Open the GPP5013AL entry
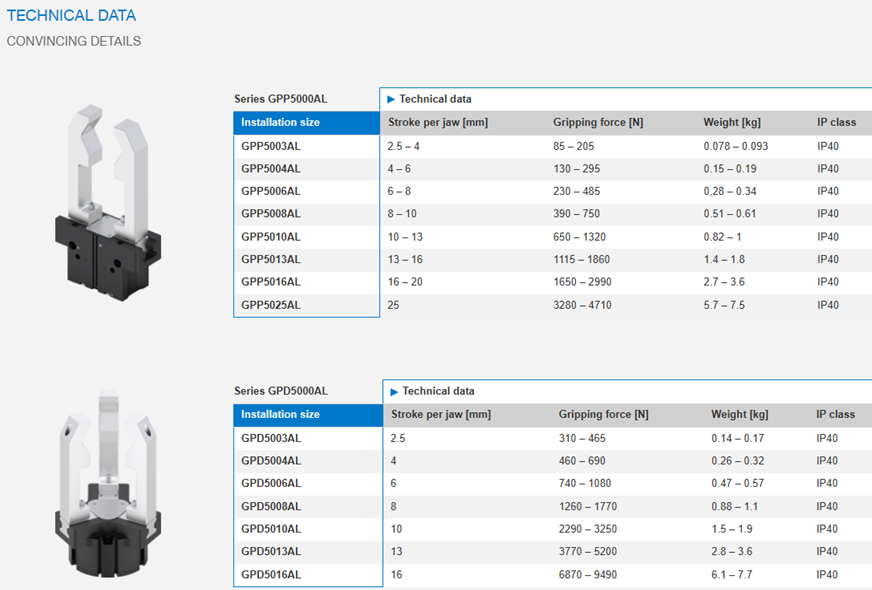Viewport: 872px width, 590px height. [271, 259]
